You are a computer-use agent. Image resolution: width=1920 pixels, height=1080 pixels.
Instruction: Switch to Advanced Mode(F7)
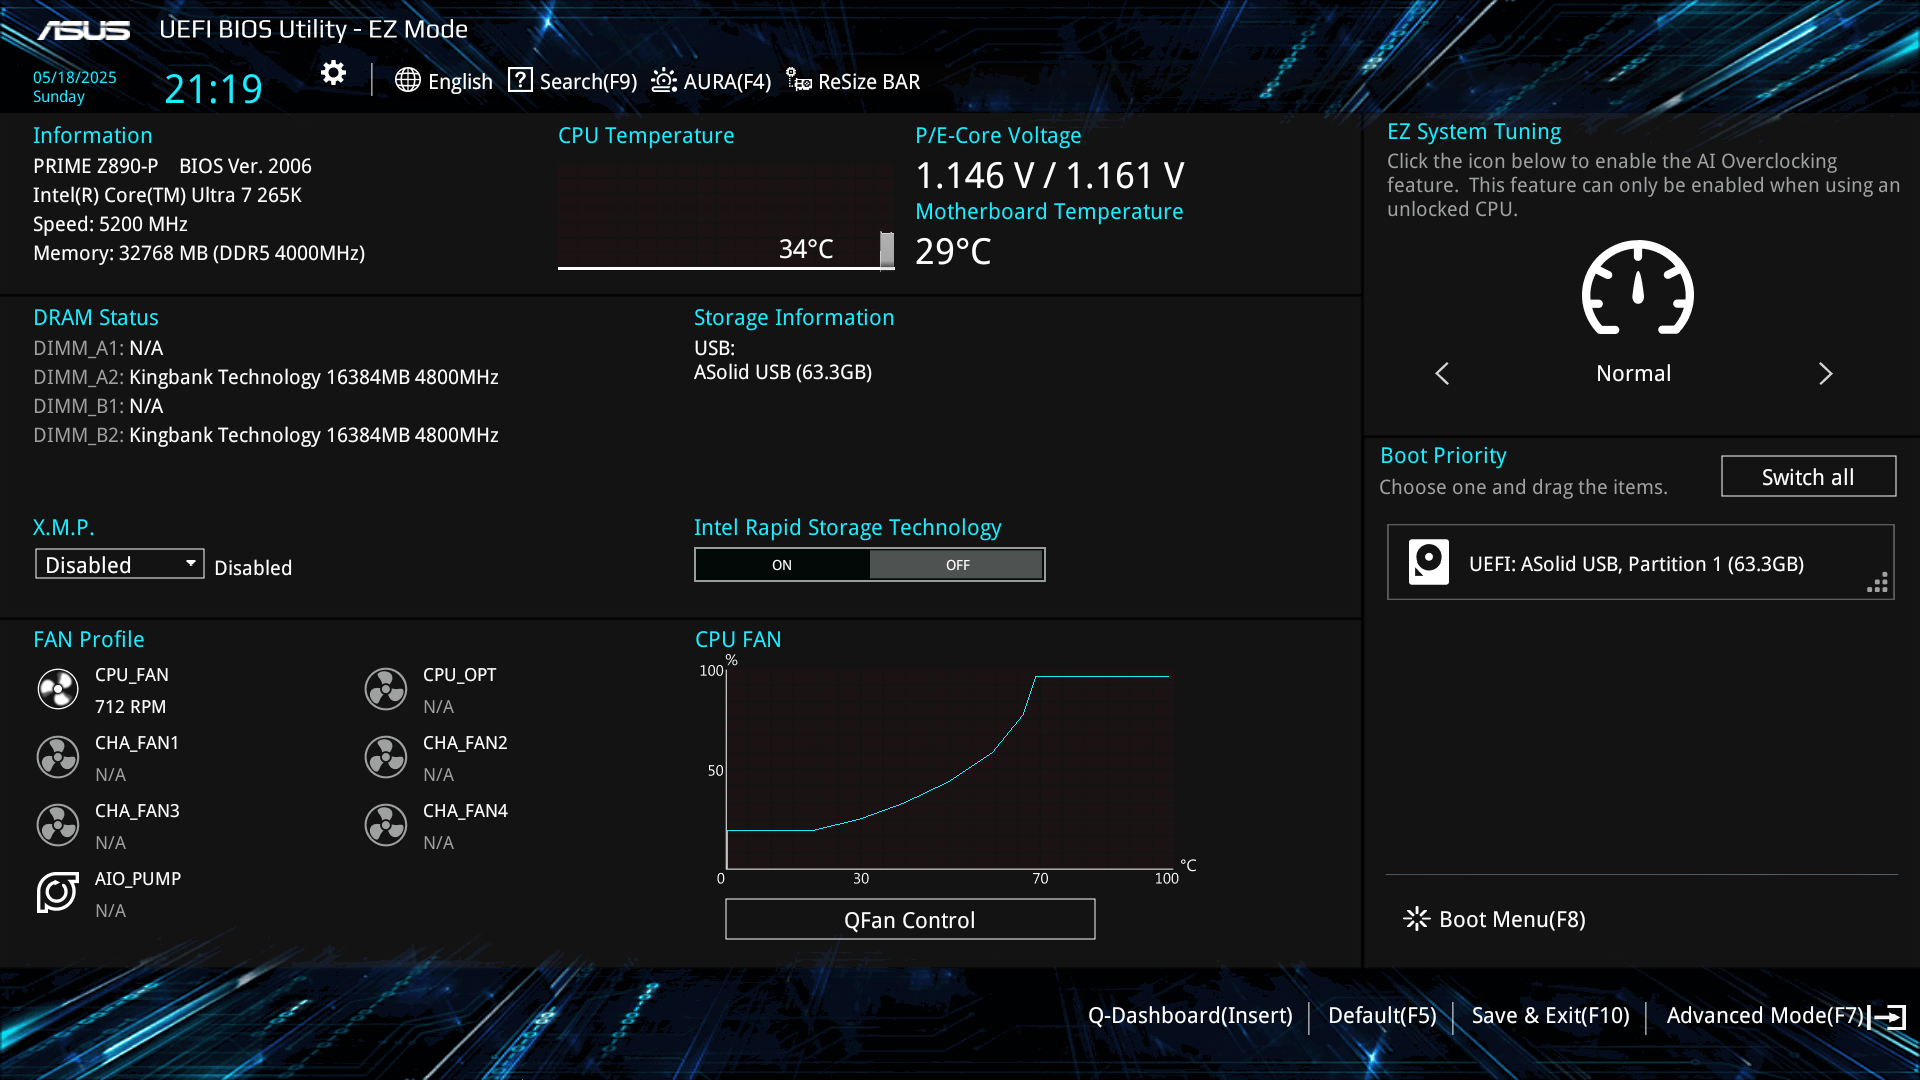coord(1765,1016)
